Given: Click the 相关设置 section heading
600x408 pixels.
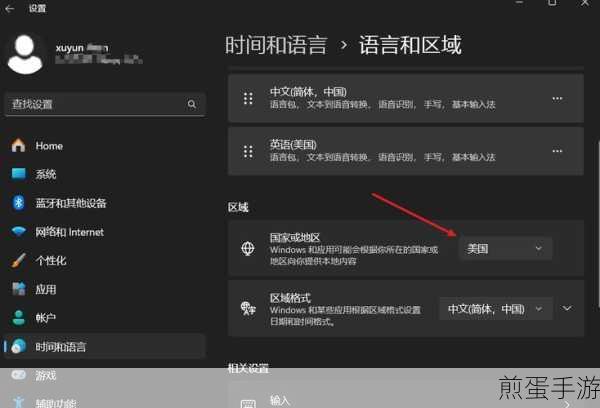Looking at the screenshot, I should [248, 368].
